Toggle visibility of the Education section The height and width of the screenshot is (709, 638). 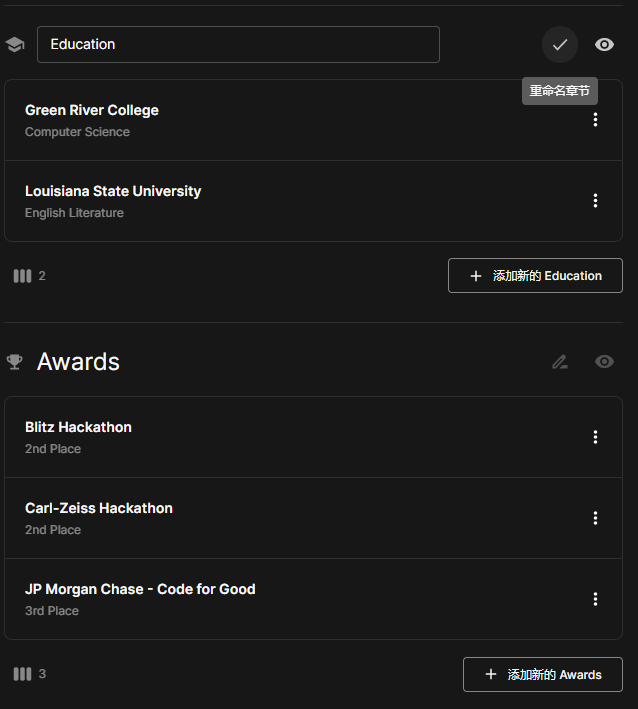pos(604,45)
